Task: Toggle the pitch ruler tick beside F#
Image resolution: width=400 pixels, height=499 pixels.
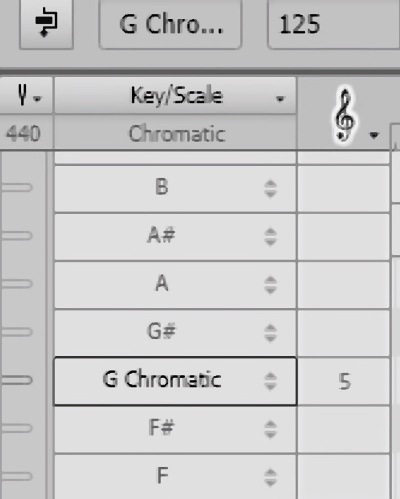Action: click(16, 428)
